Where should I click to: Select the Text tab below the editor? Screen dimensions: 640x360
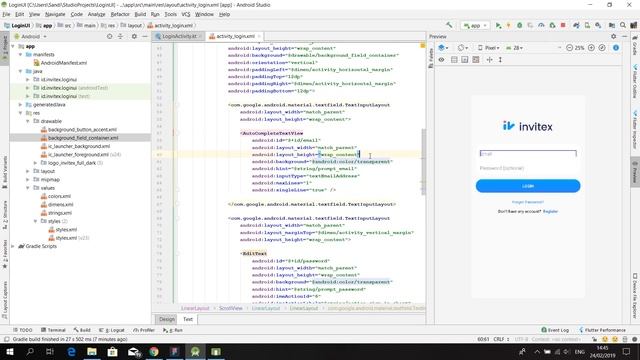click(x=188, y=319)
